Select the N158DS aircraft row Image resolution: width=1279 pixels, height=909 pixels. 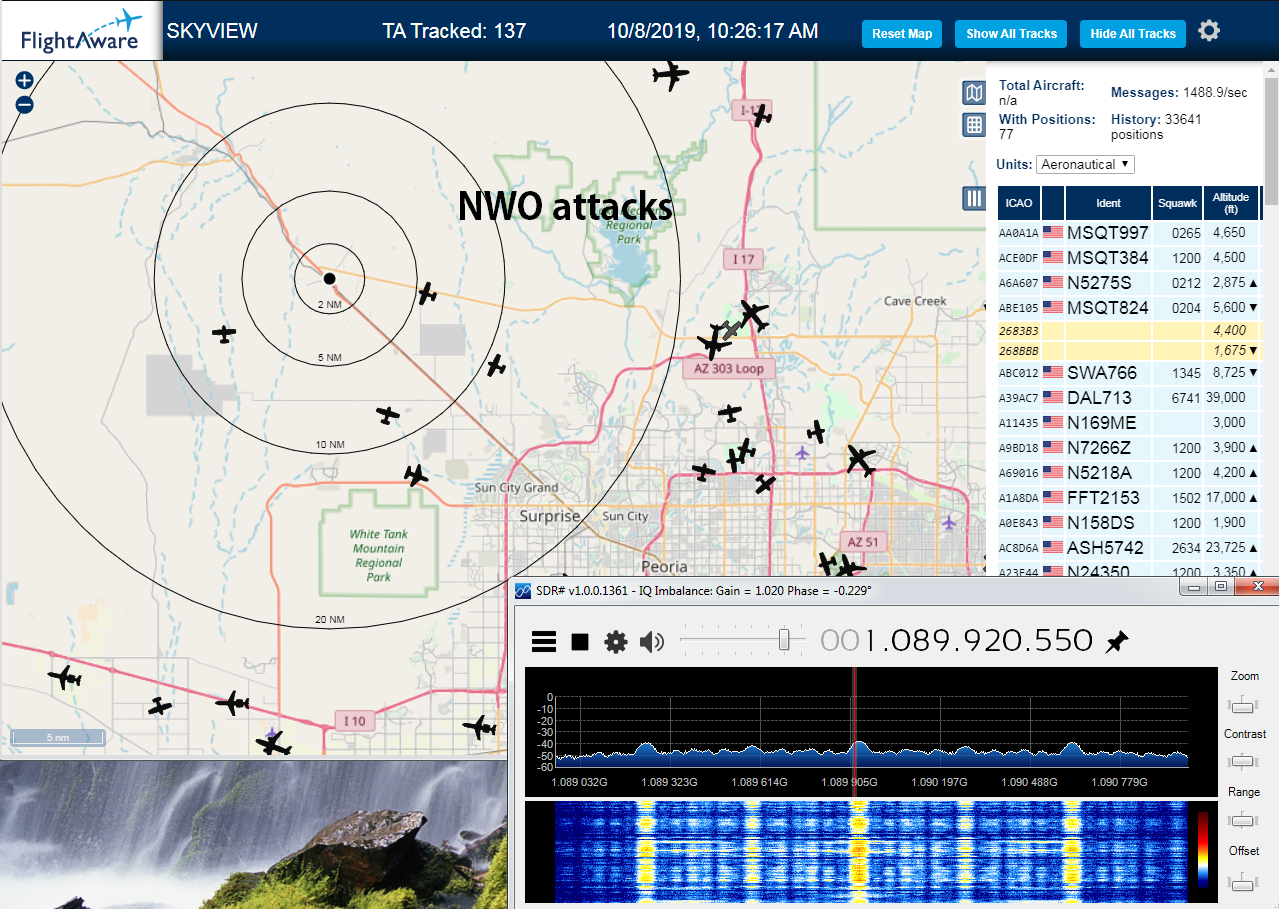point(1128,523)
